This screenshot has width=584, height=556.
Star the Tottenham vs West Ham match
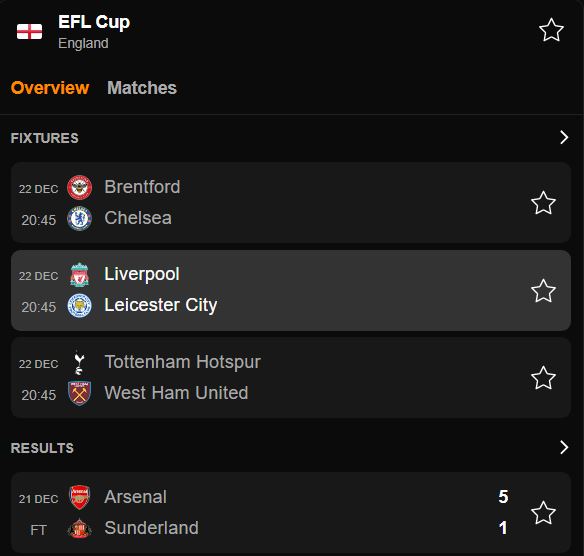coord(543,378)
